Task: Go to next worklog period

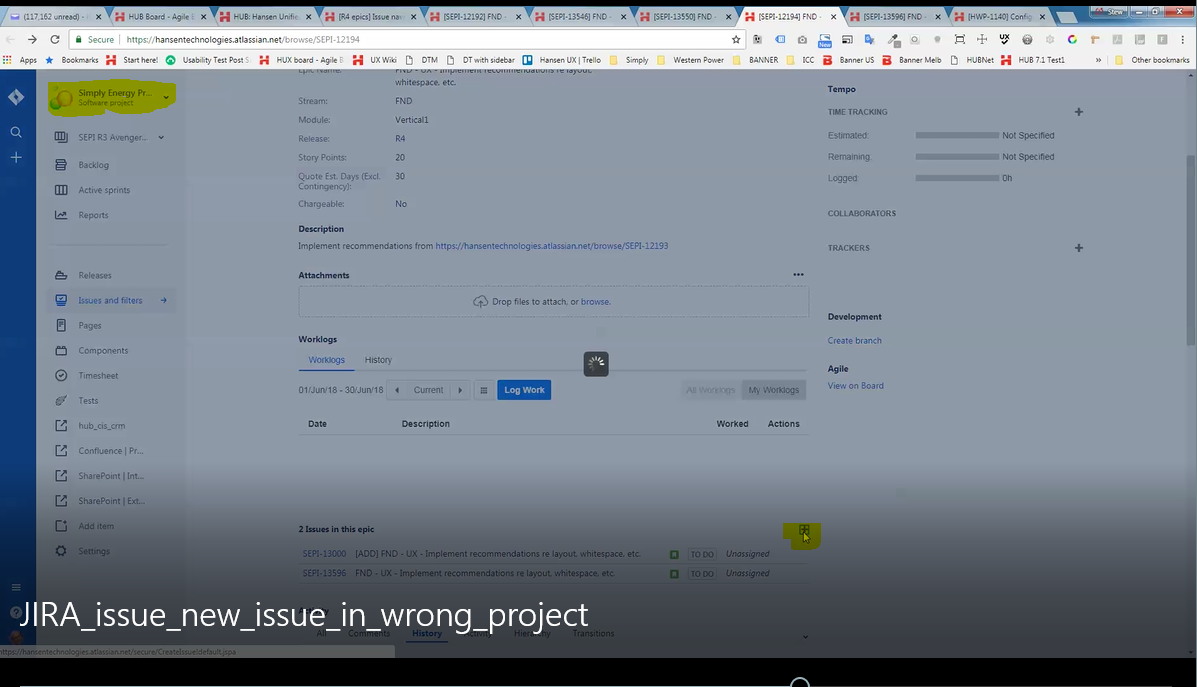Action: [460, 390]
